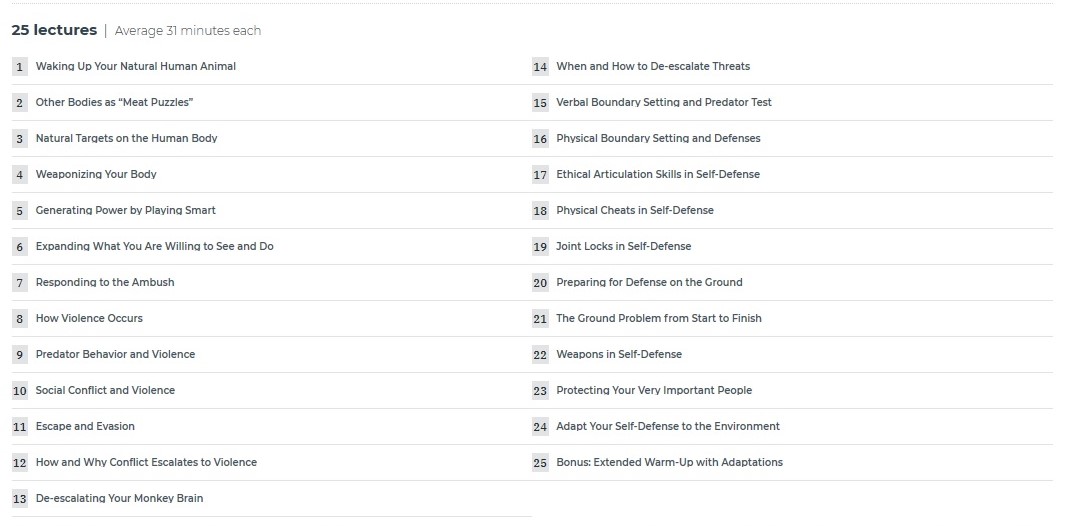Open the Weaponizing Your Body lecture
The width and height of the screenshot is (1069, 526).
[x=96, y=174]
